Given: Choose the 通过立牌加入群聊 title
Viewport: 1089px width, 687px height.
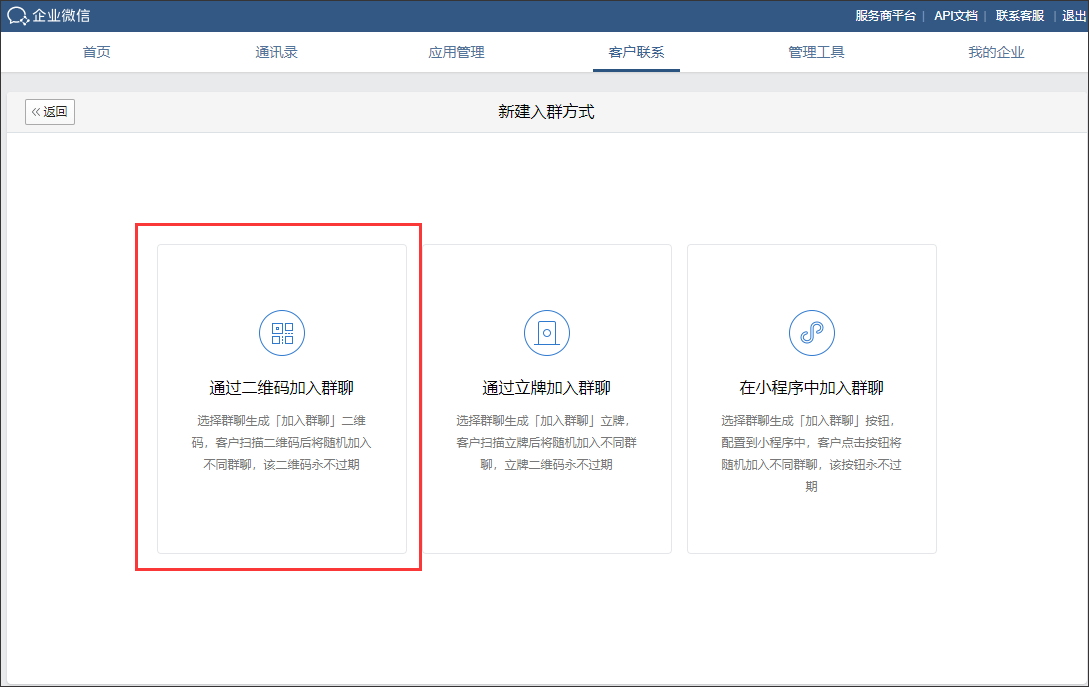Looking at the screenshot, I should tap(546, 388).
